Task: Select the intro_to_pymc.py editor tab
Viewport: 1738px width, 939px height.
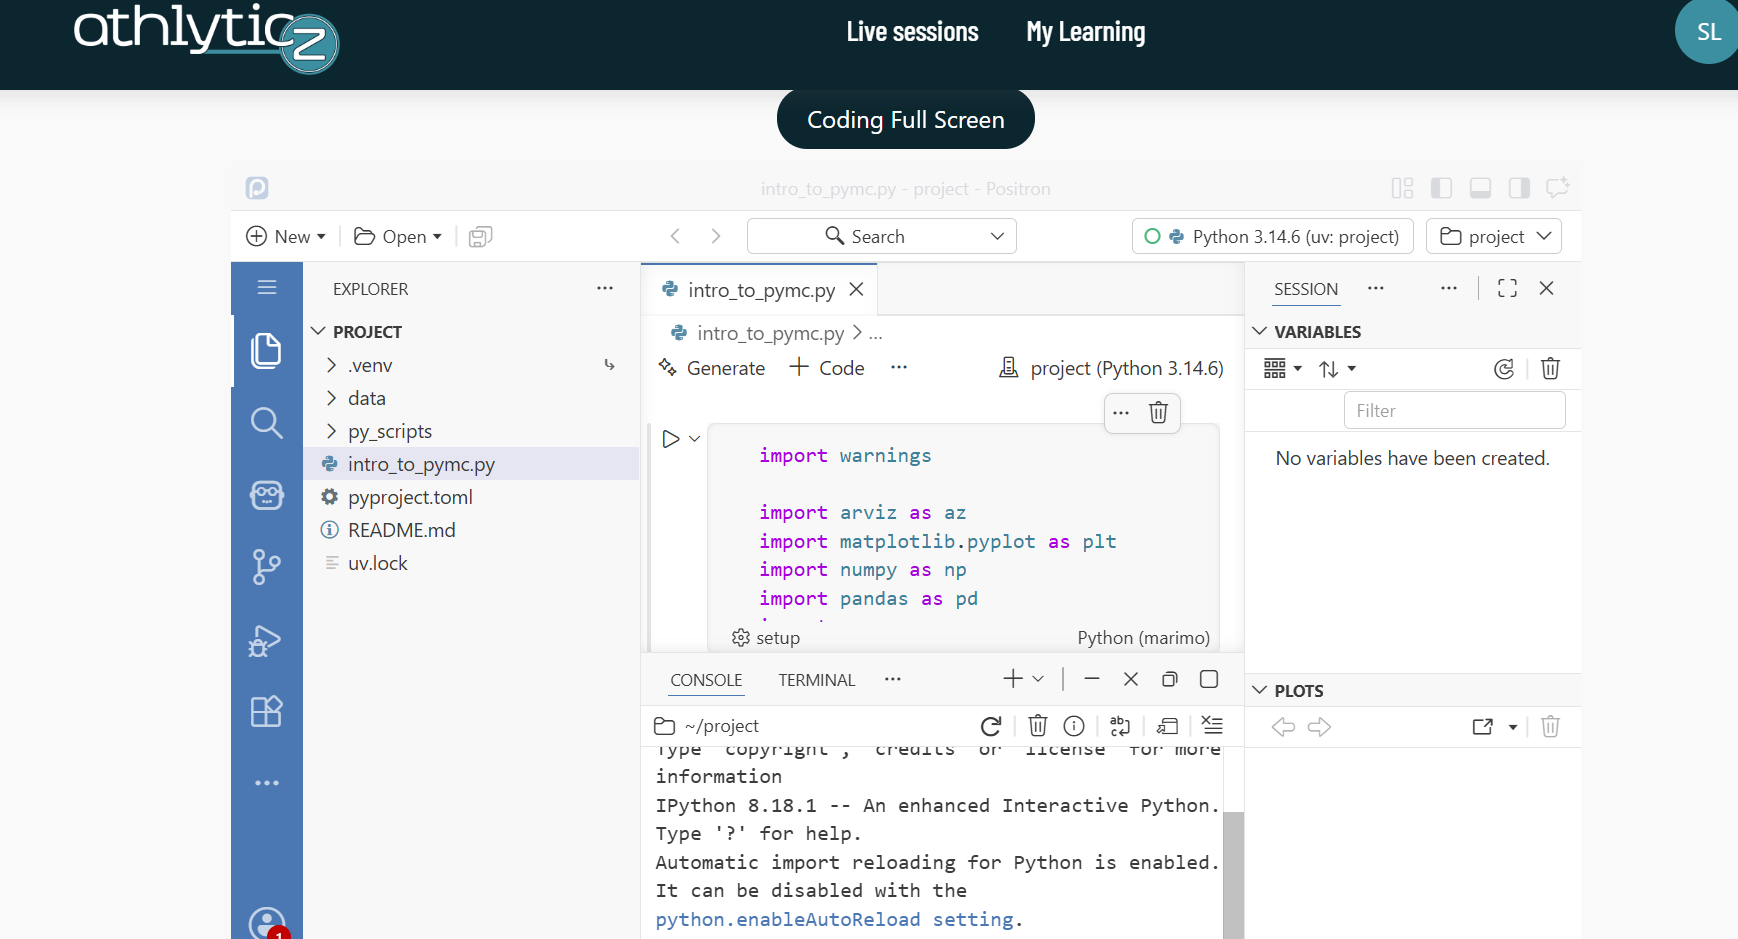Action: pos(760,290)
